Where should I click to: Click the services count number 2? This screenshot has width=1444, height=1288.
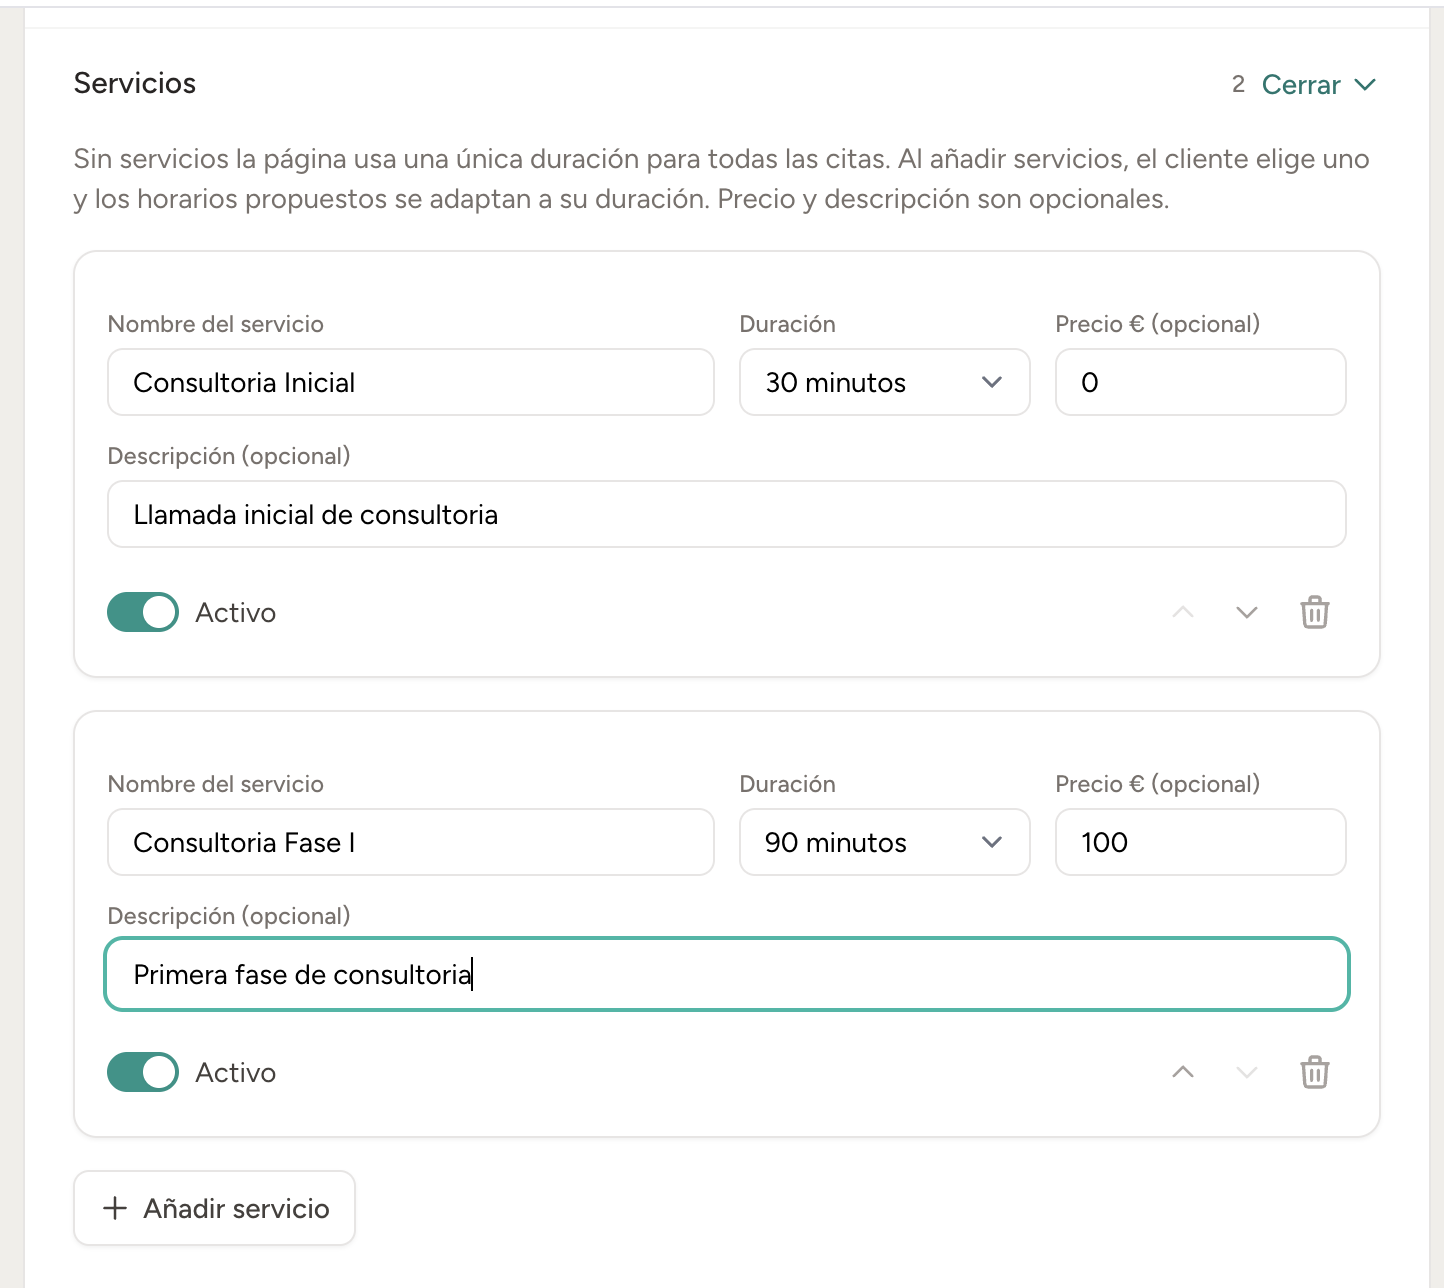pos(1238,84)
